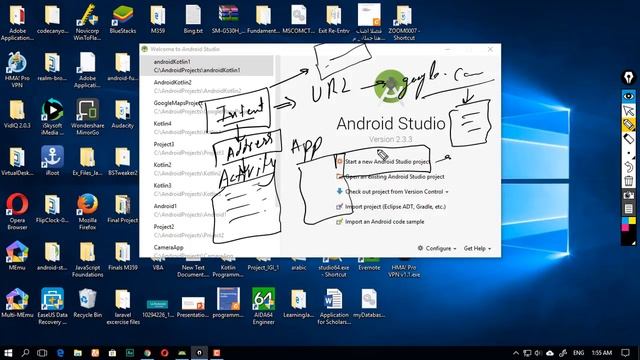Screen dimensions: 640x360
Task: Select Recycle Bin on desktop
Action: point(87,303)
